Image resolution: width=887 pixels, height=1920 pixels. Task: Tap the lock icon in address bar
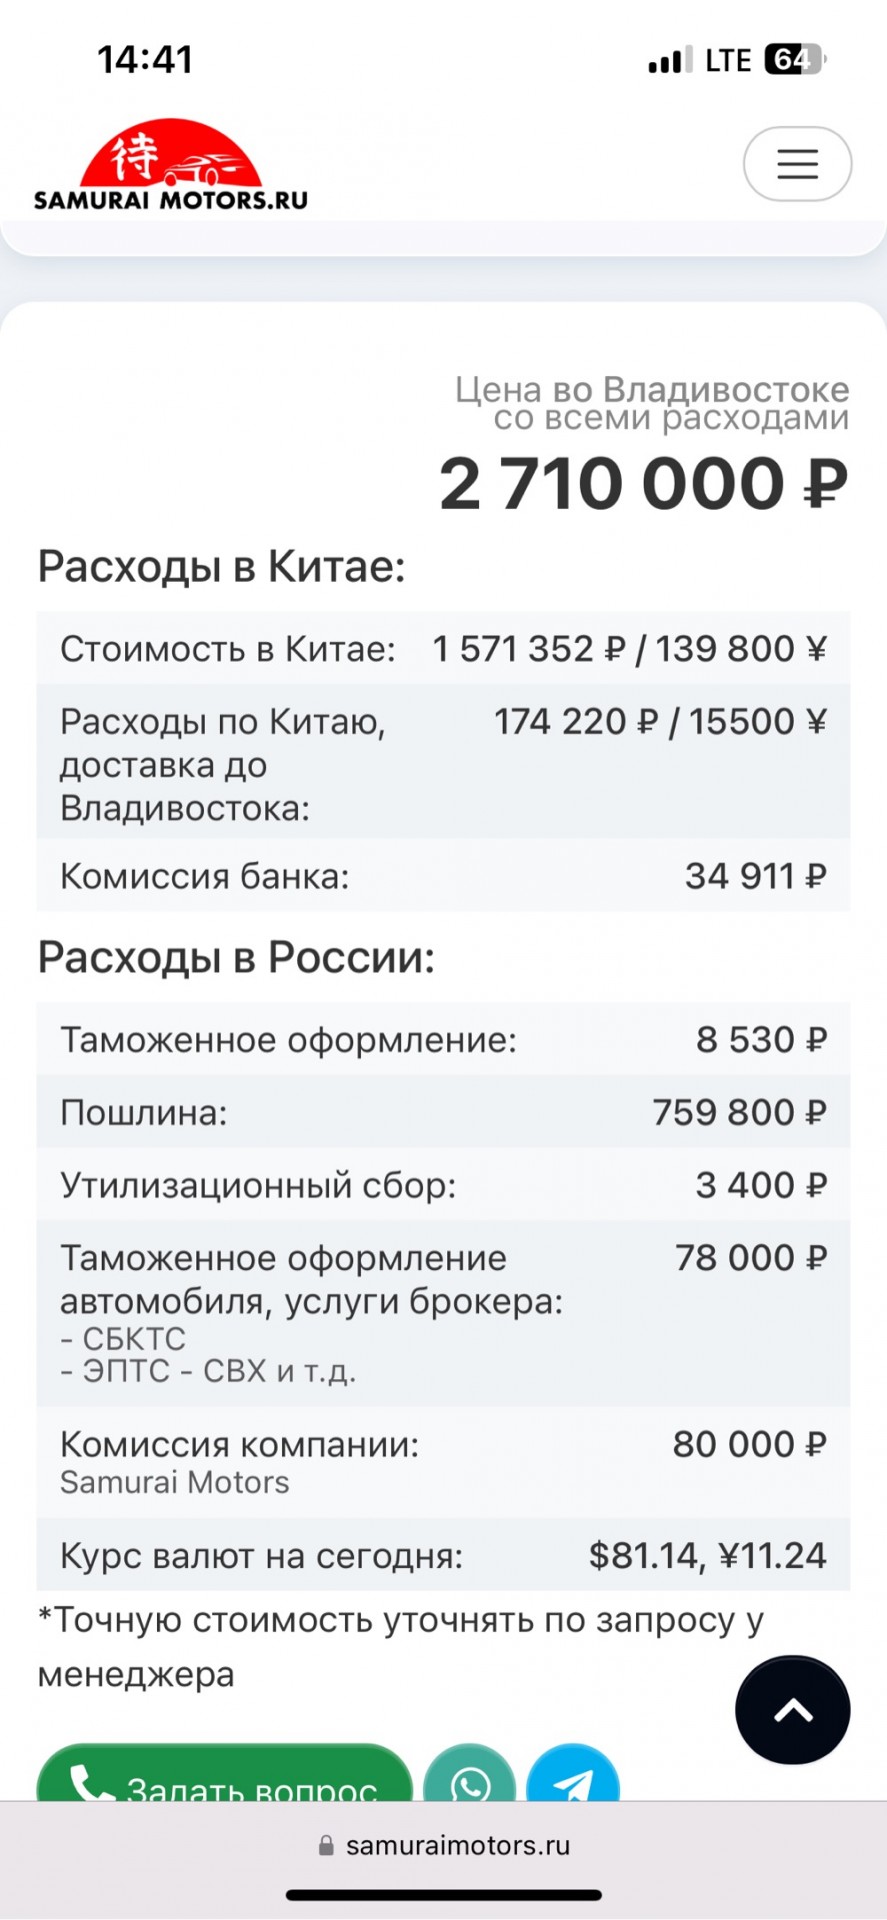point(325,1846)
